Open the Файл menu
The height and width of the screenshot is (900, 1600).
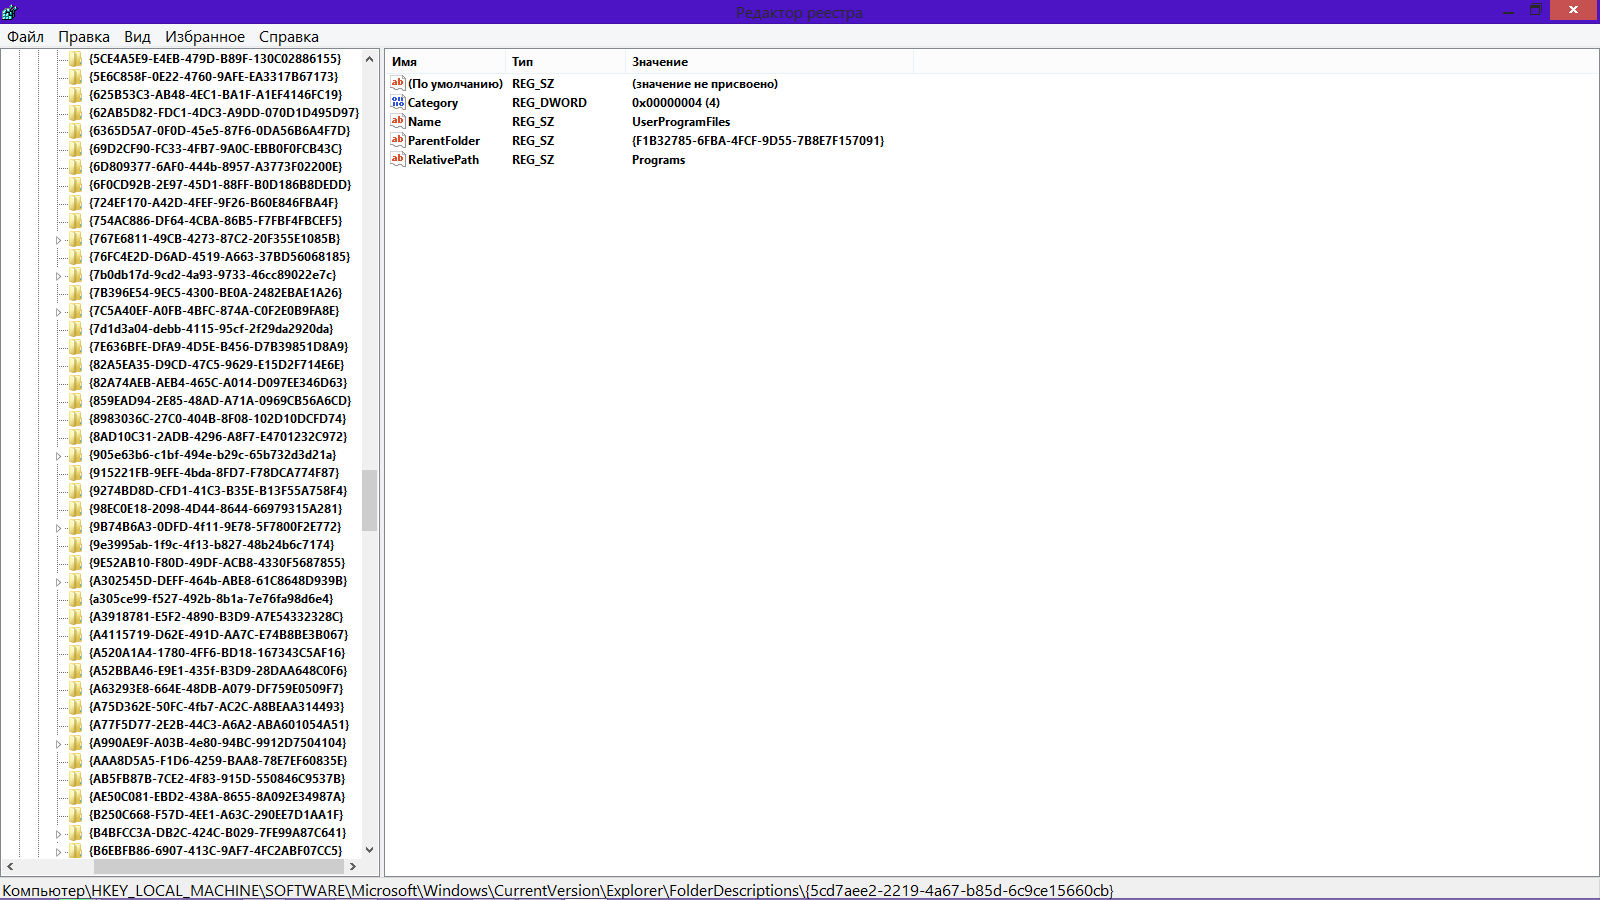(25, 37)
